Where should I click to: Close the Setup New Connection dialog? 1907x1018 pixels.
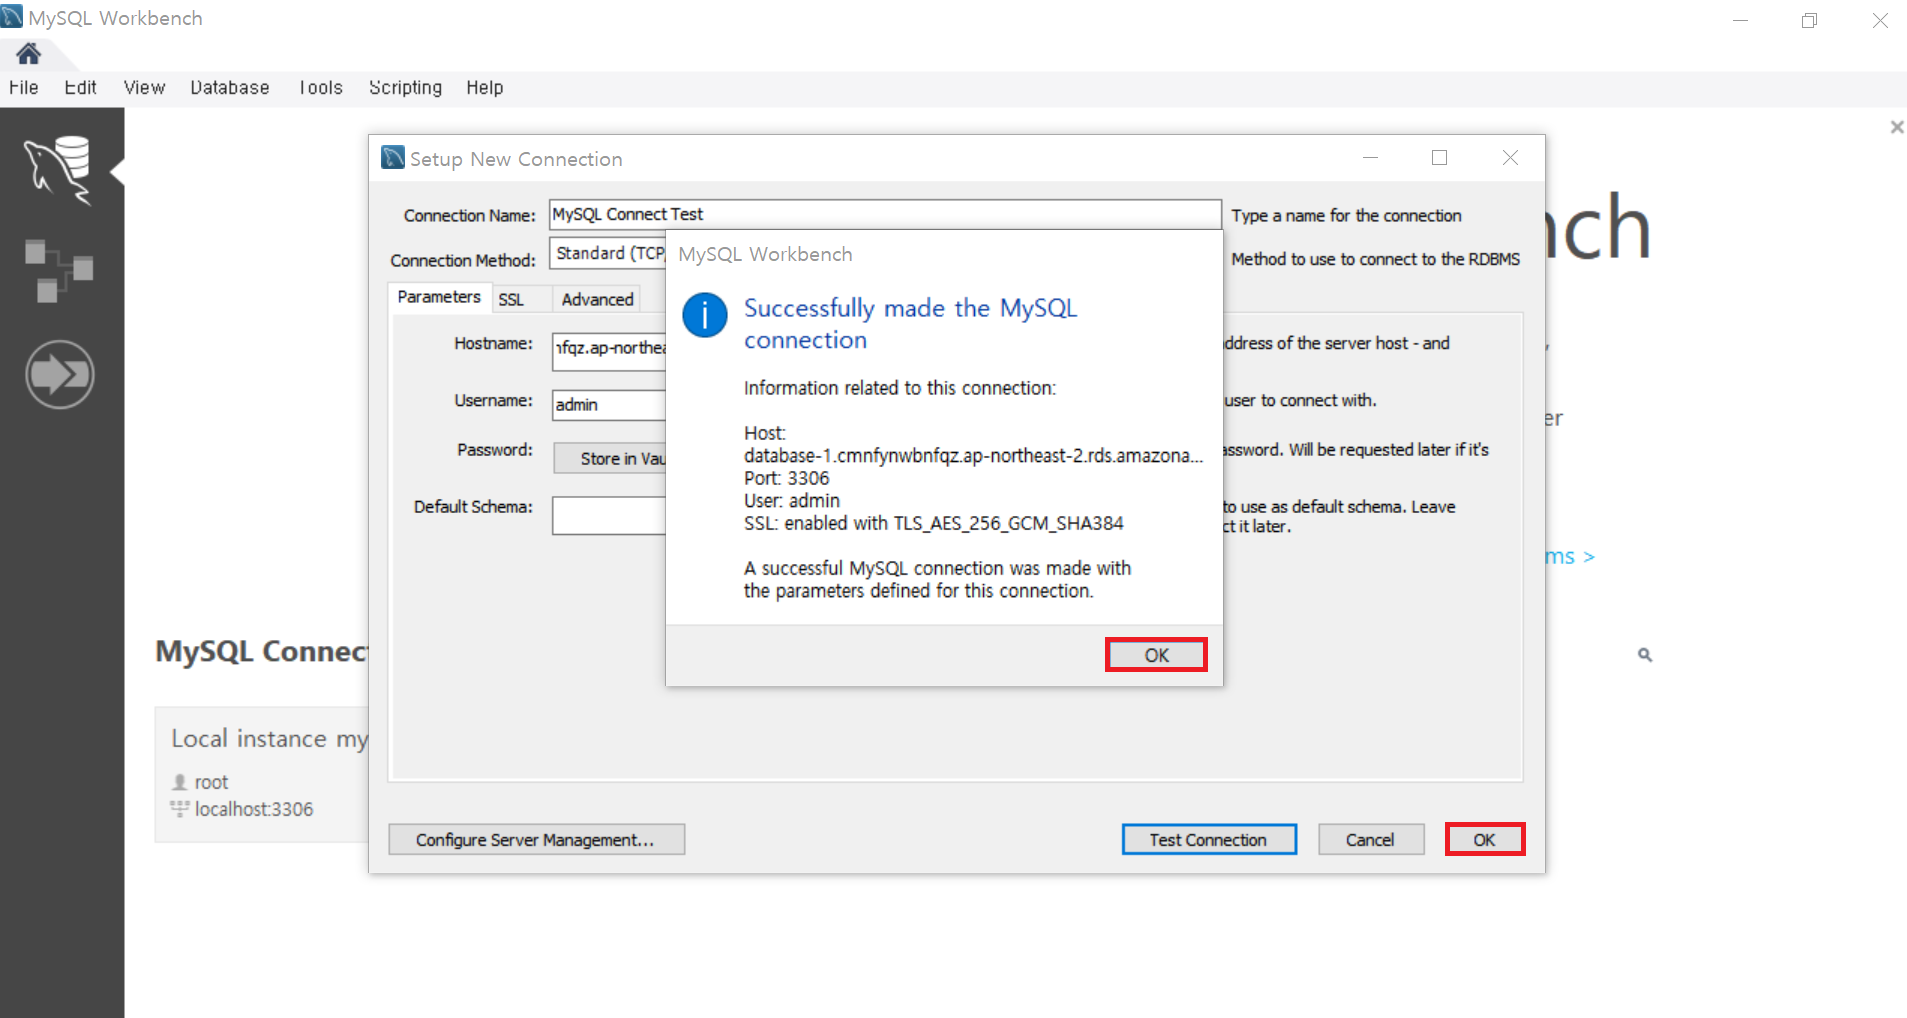[x=1511, y=158]
